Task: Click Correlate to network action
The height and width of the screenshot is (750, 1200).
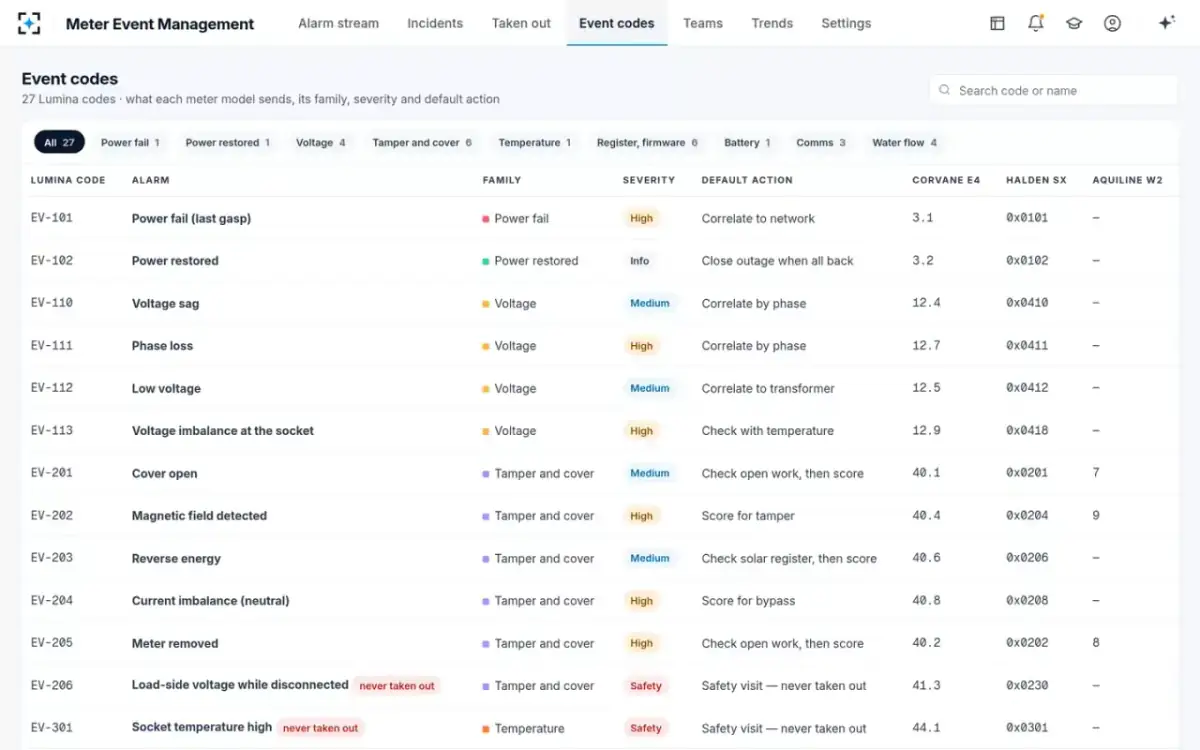Action: coord(758,218)
